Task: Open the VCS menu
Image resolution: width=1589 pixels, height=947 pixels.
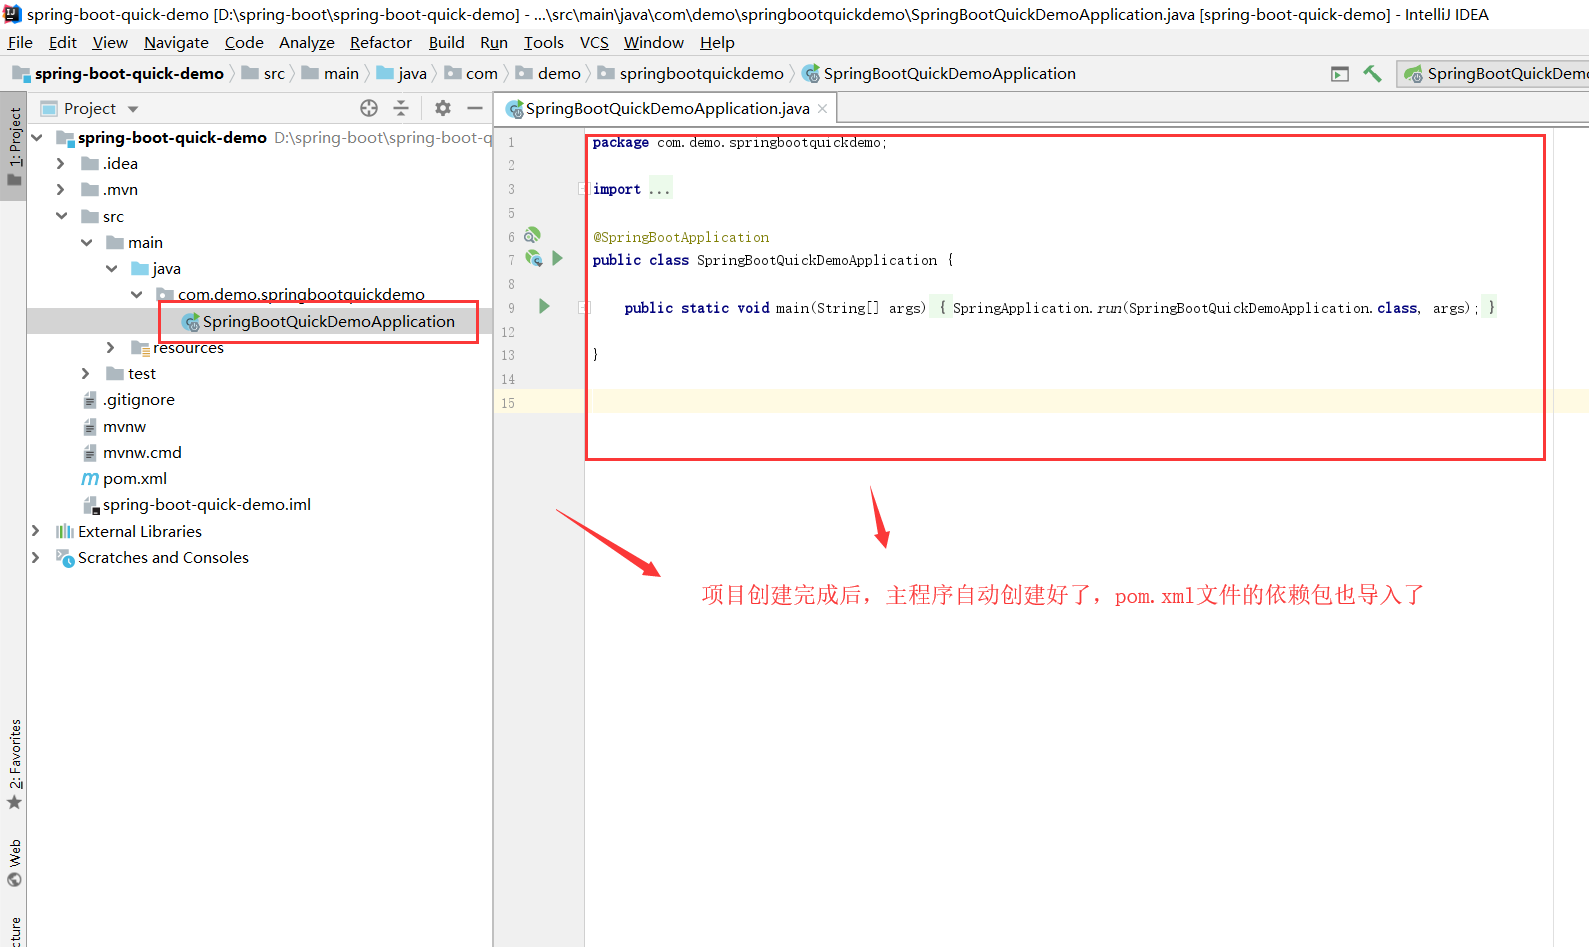Action: (594, 42)
